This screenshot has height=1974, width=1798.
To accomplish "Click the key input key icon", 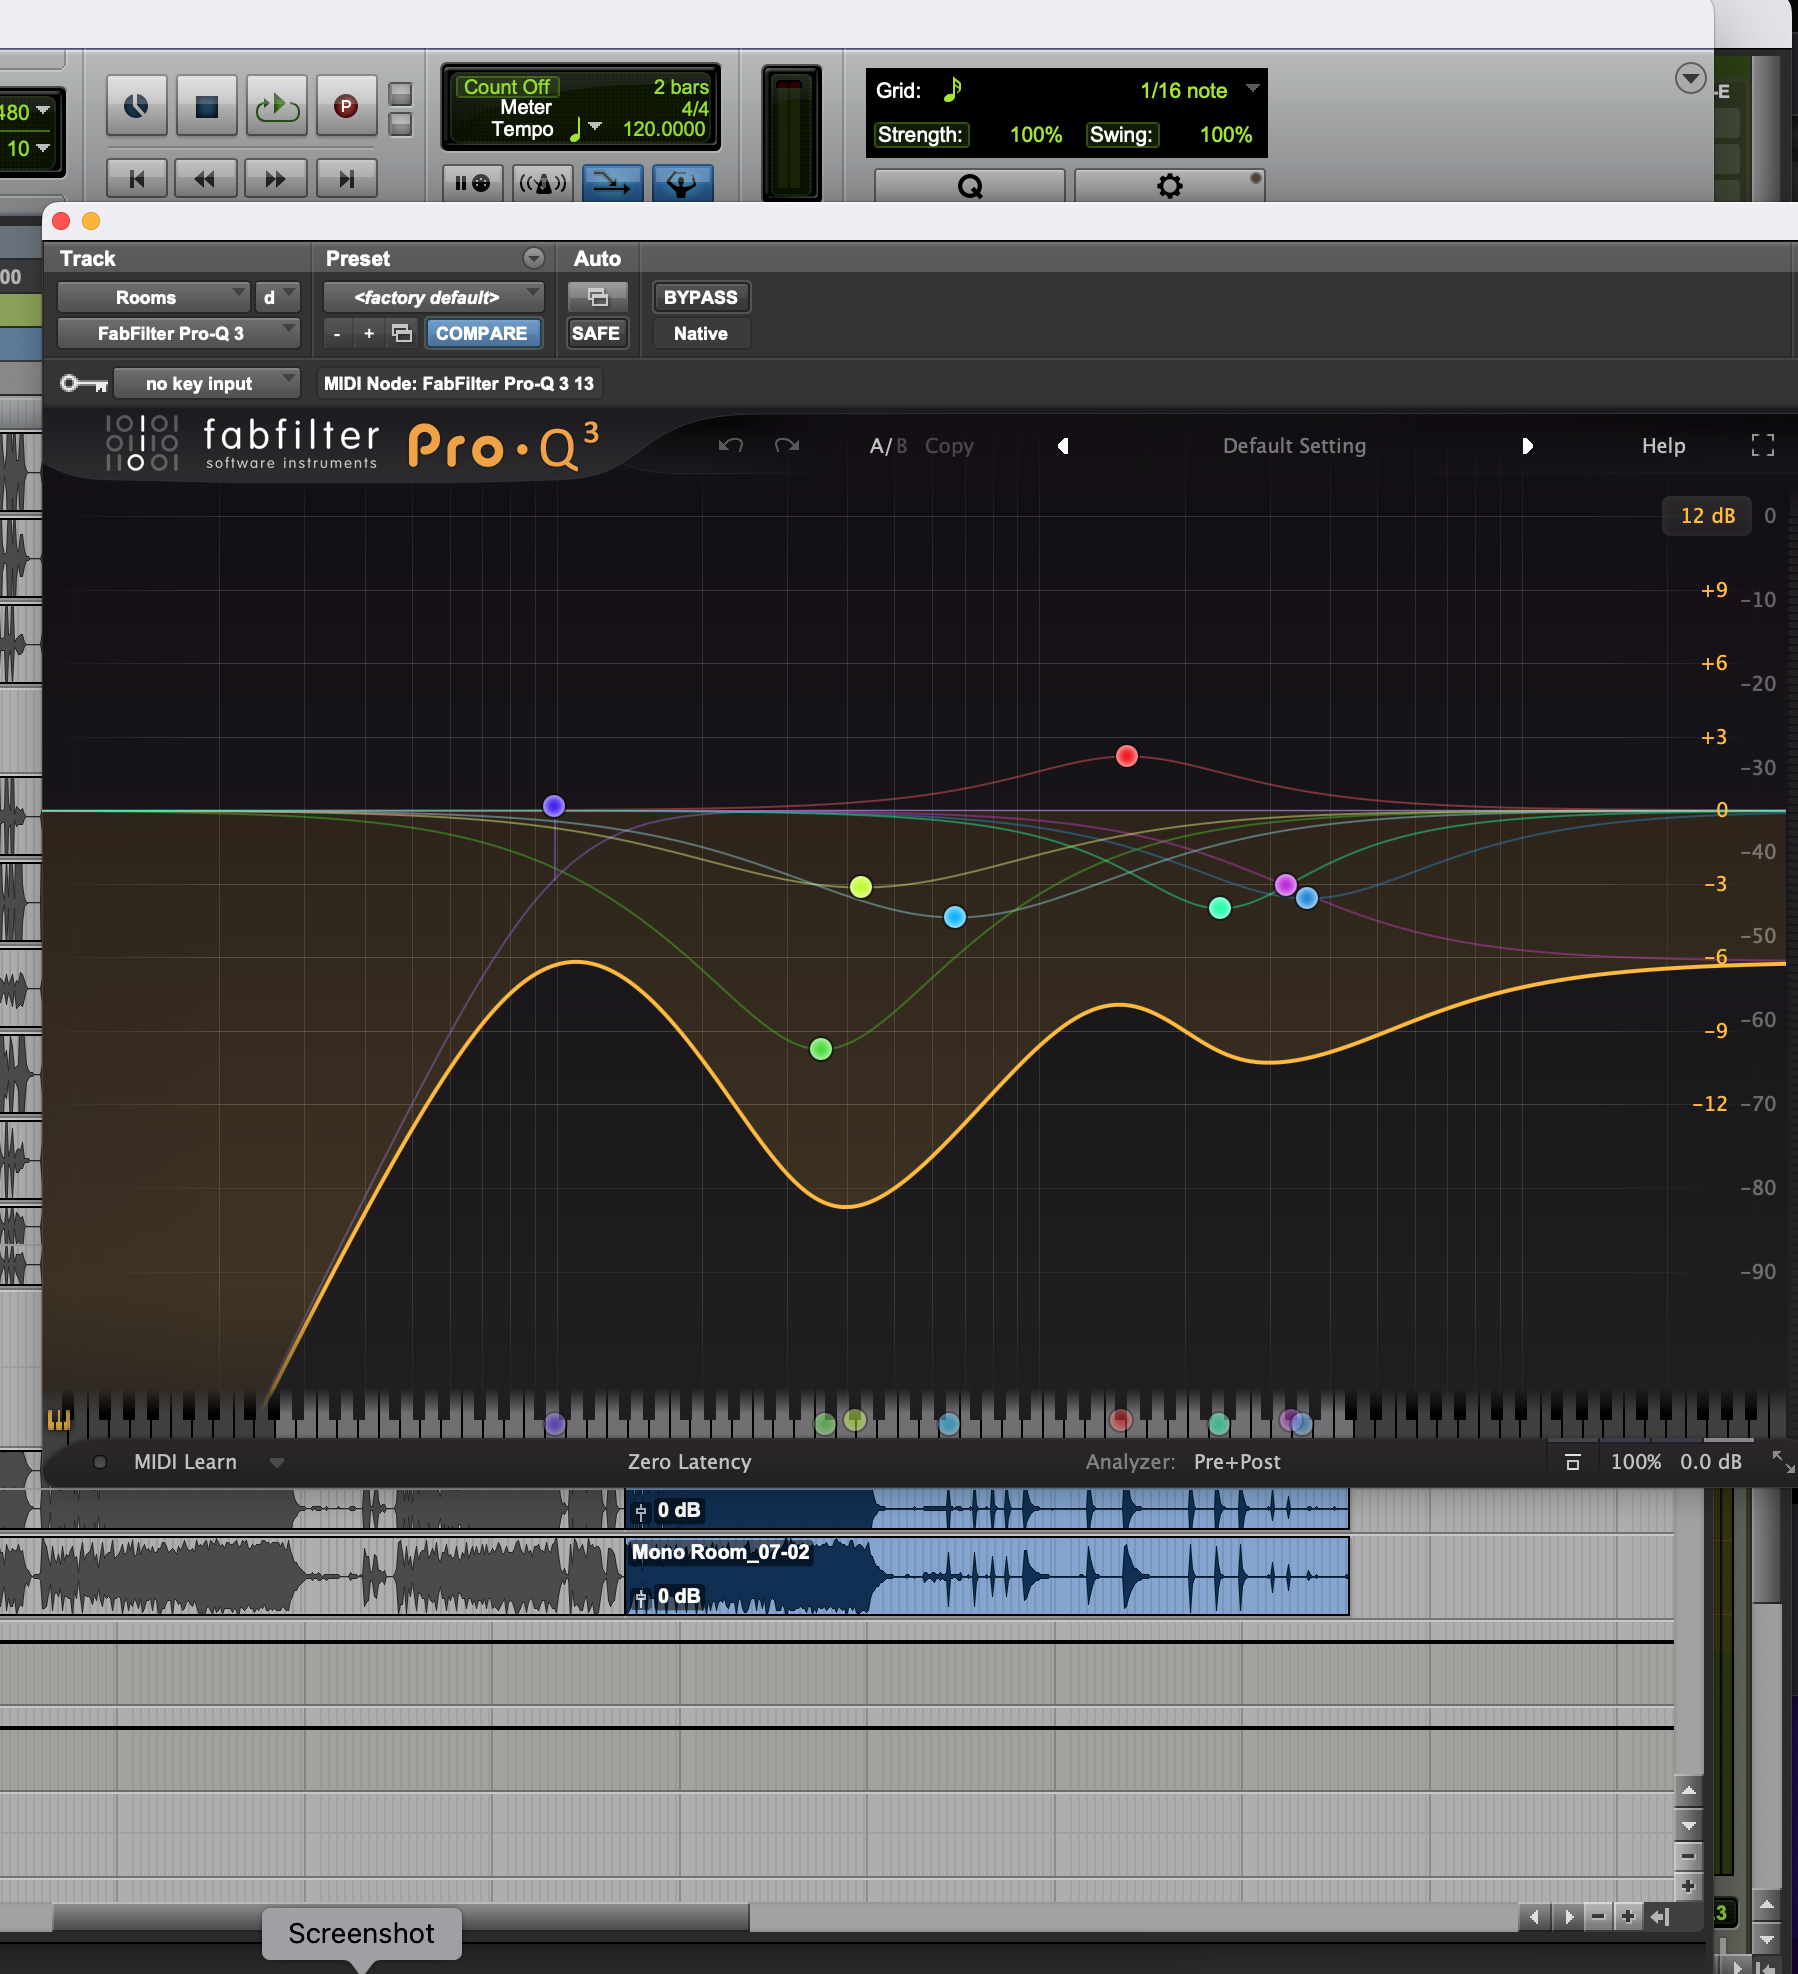I will (x=84, y=383).
